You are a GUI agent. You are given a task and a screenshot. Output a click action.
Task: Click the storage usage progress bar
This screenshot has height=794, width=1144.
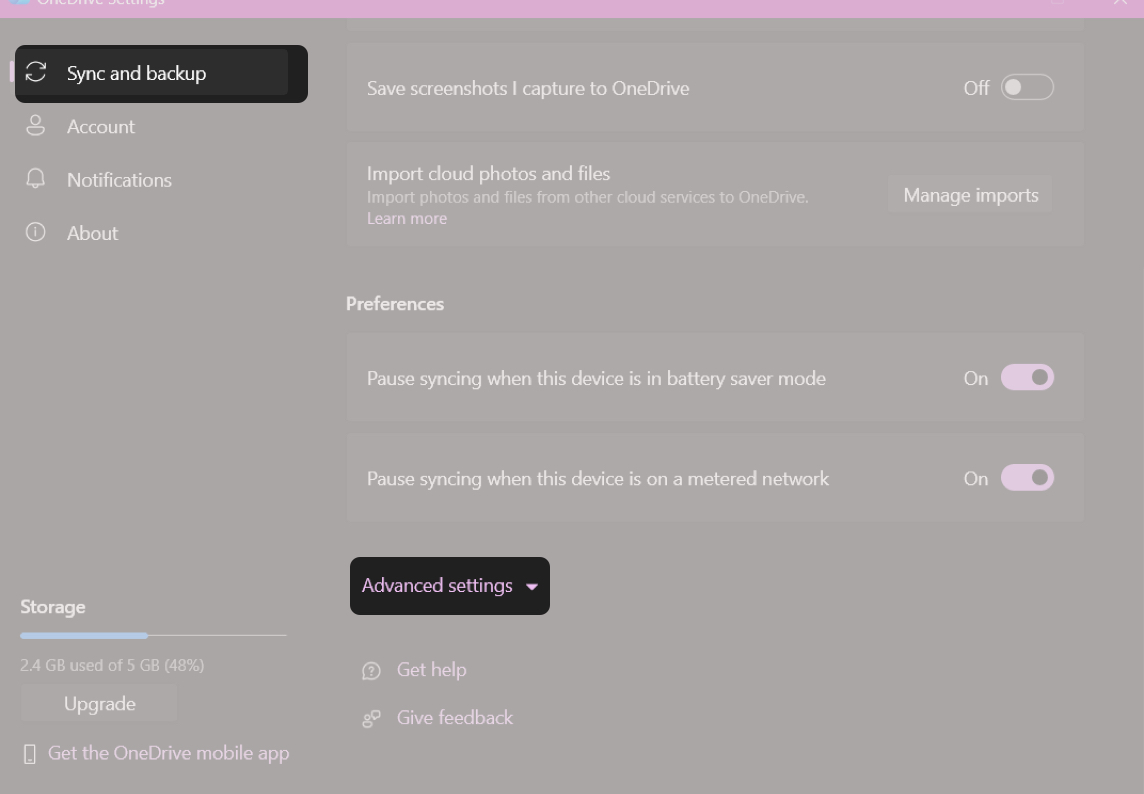(152, 635)
